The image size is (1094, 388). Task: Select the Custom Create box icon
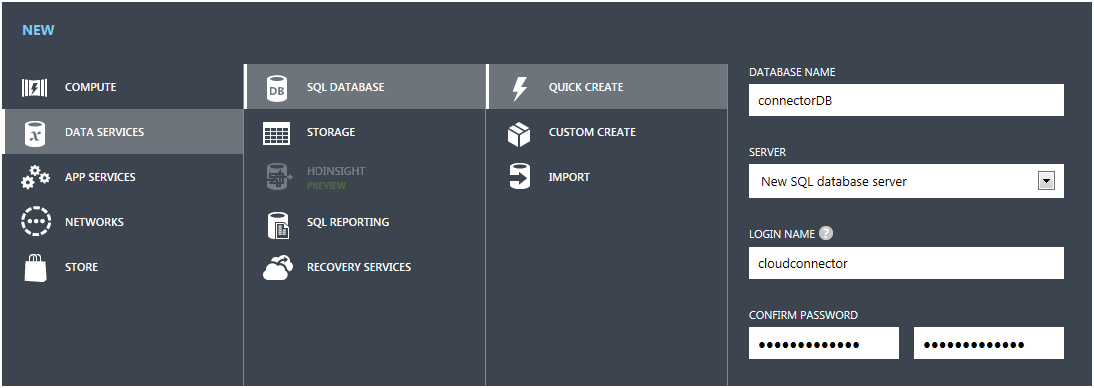tap(519, 133)
